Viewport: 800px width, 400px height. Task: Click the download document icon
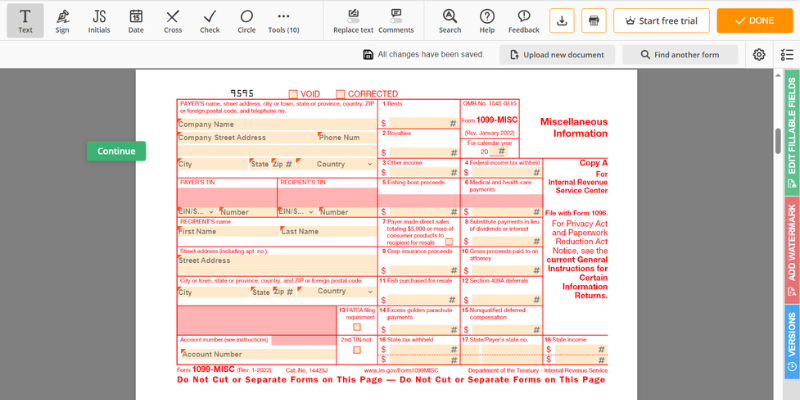[562, 20]
